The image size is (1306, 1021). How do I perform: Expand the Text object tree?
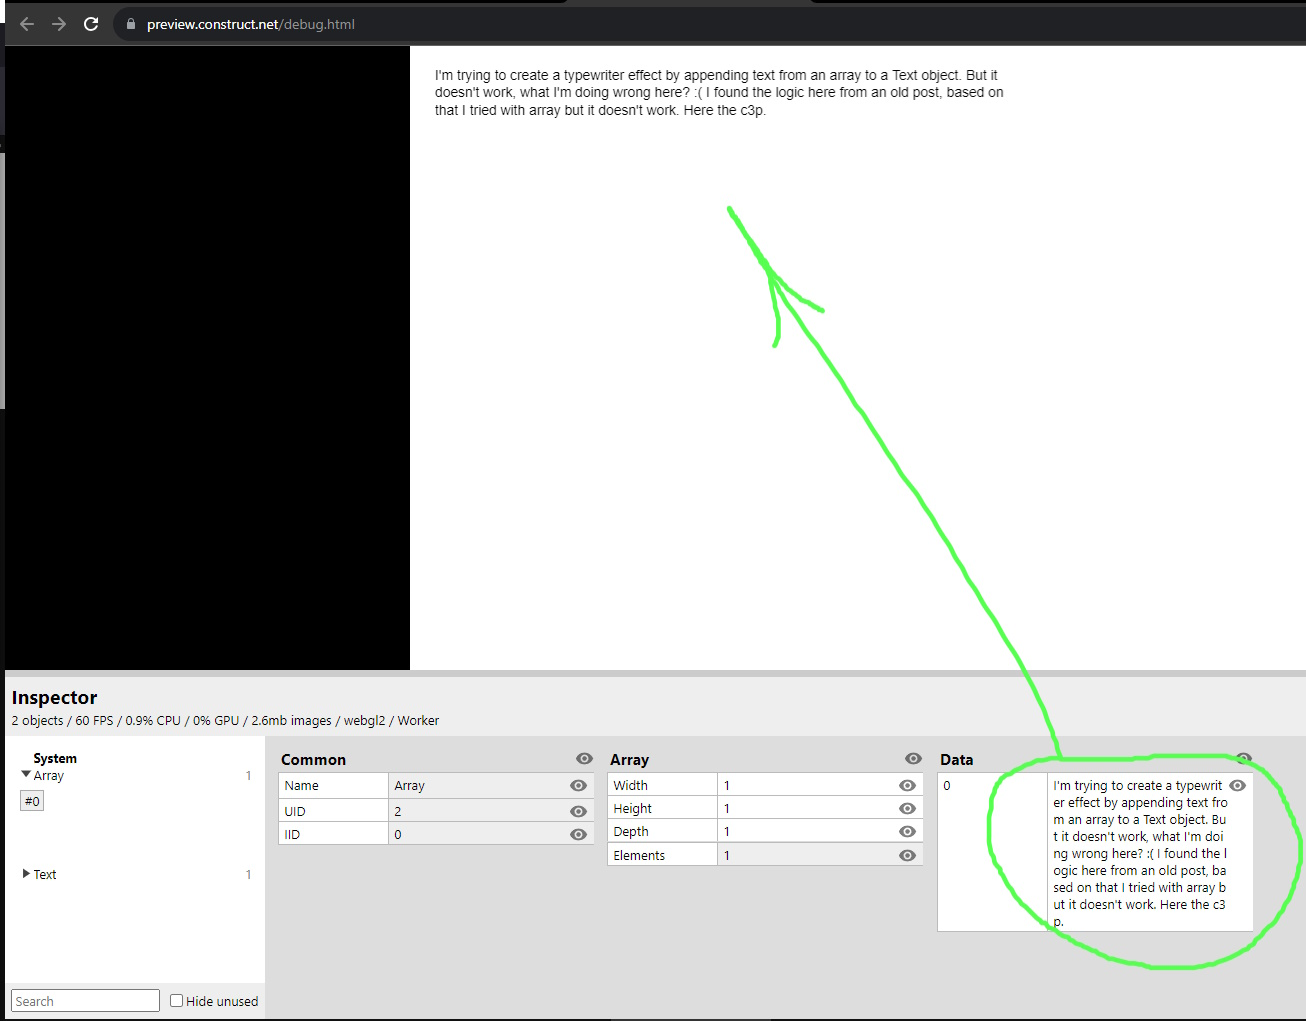(x=26, y=874)
